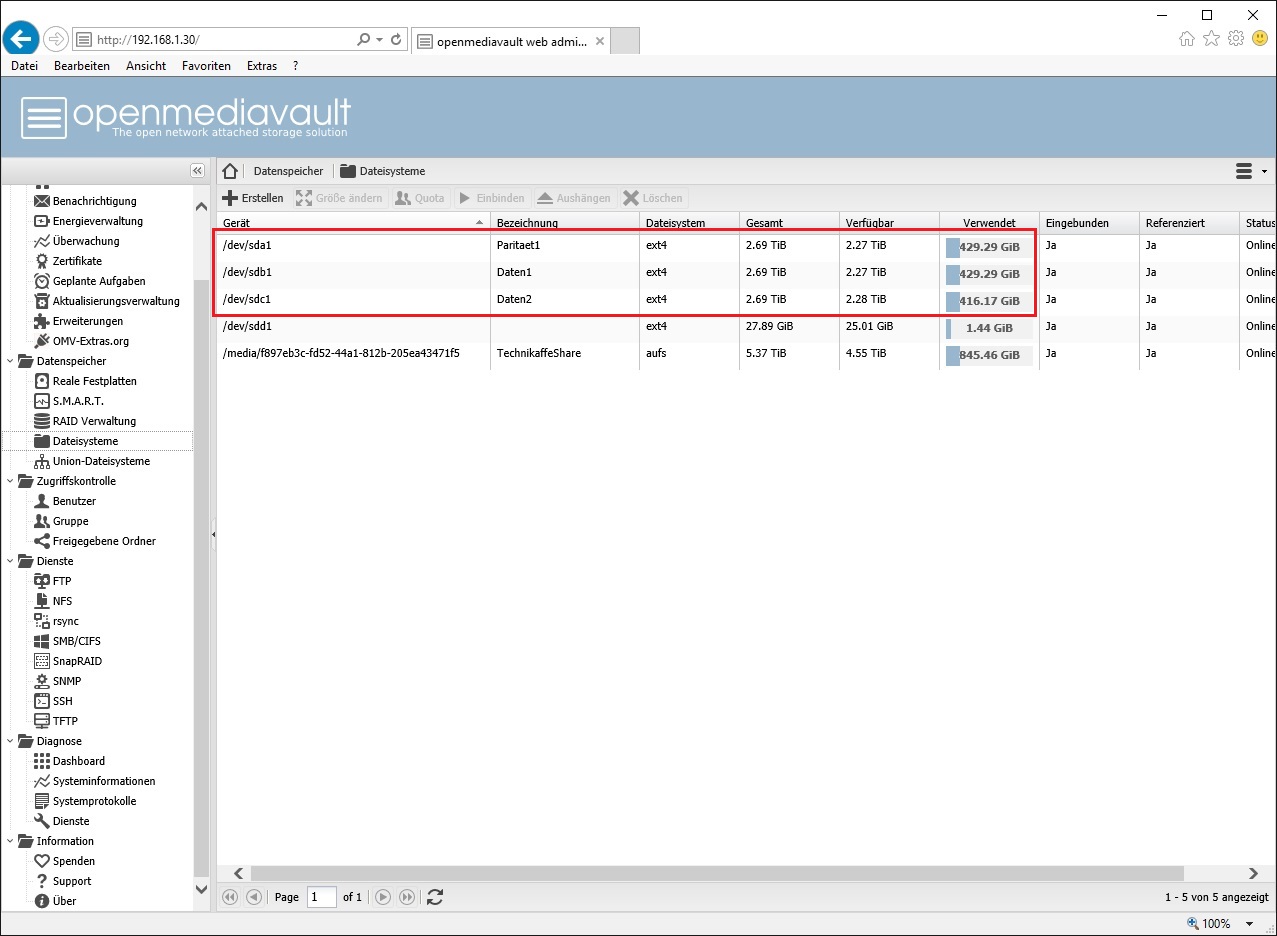Click the Systemprotokolle log icon
The image size is (1277, 936).
coord(42,801)
